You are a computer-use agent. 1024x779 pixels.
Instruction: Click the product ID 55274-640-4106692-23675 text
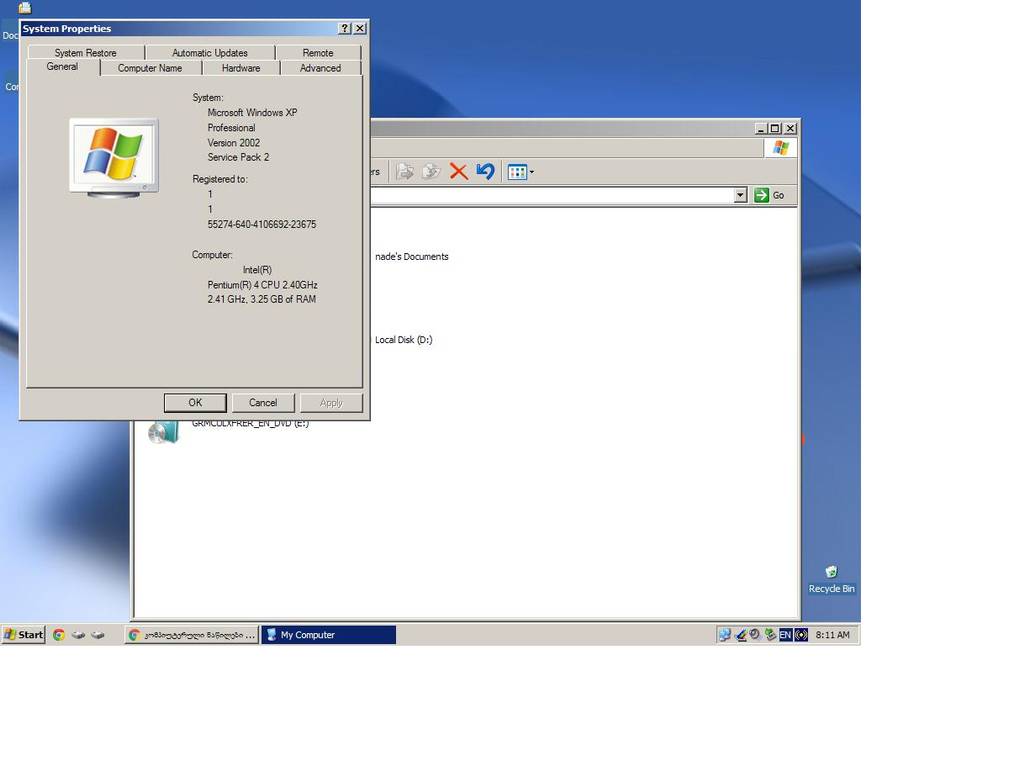[262, 224]
